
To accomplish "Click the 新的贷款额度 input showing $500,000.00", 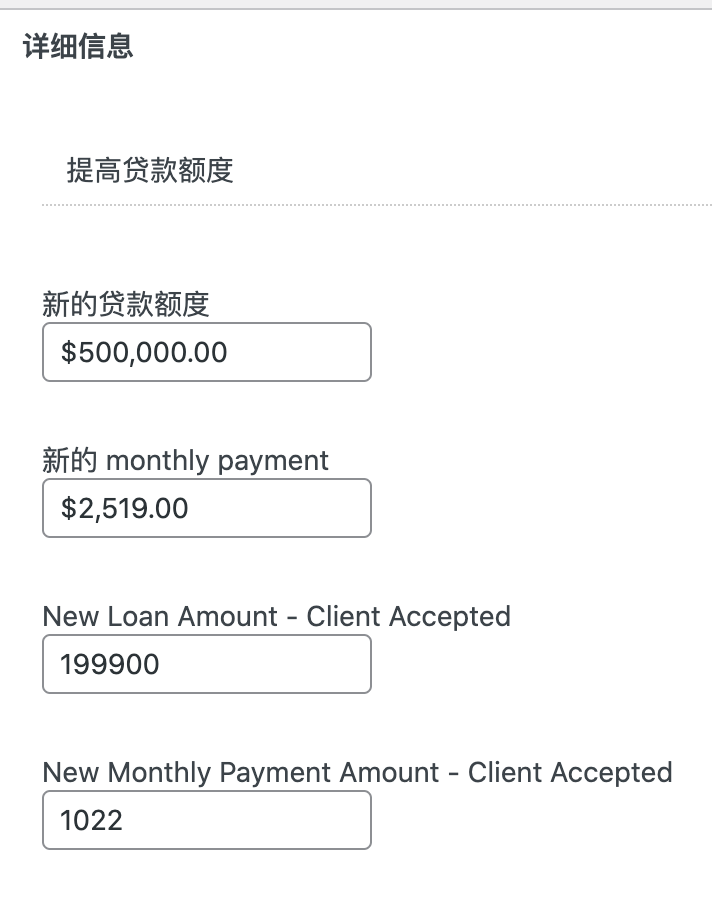I will tap(206, 352).
